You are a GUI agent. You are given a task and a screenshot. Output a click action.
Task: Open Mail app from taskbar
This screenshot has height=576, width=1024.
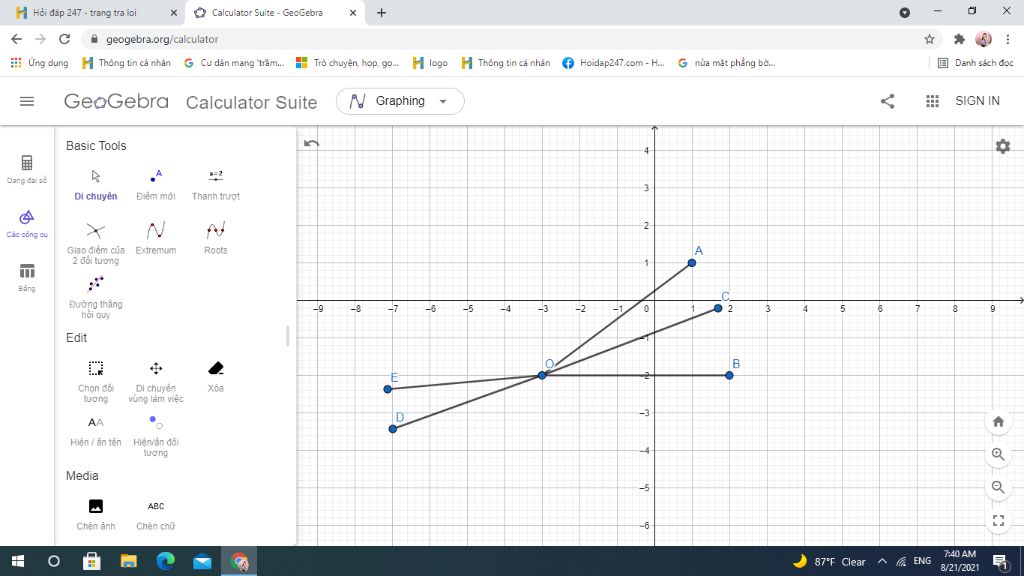click(202, 561)
